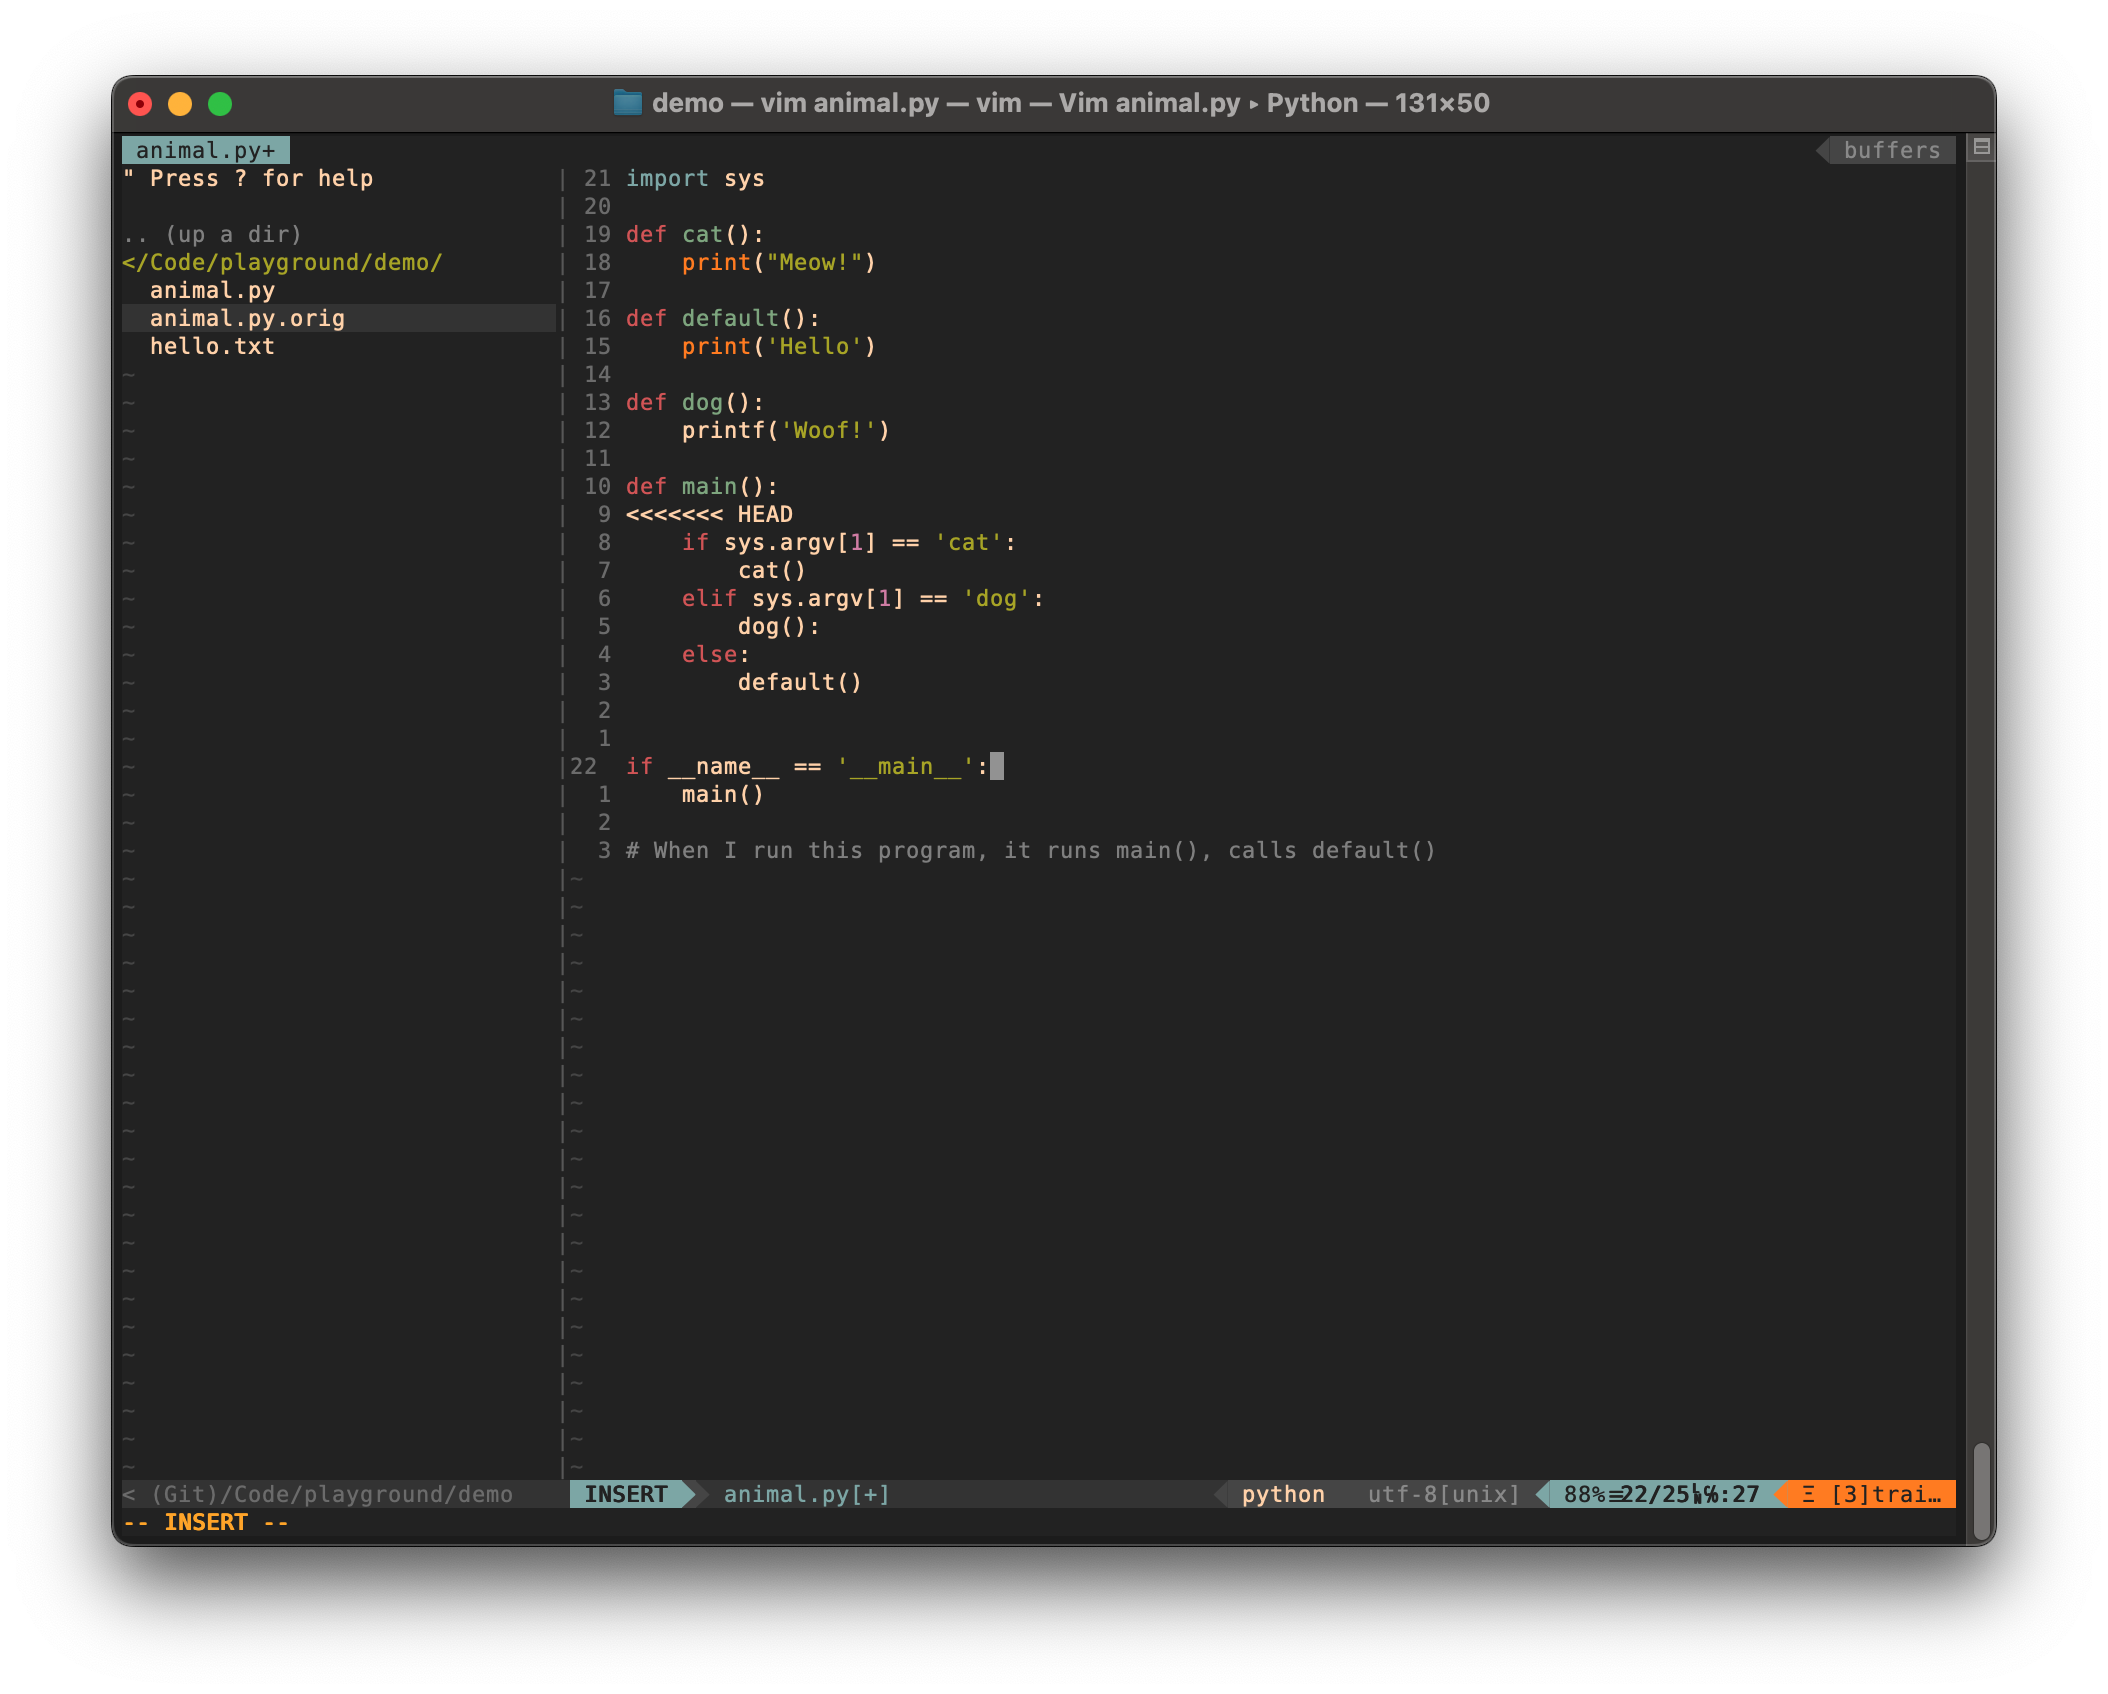Click the utf-8[unix] encoding segment
2108x1694 pixels.
coord(1441,1494)
